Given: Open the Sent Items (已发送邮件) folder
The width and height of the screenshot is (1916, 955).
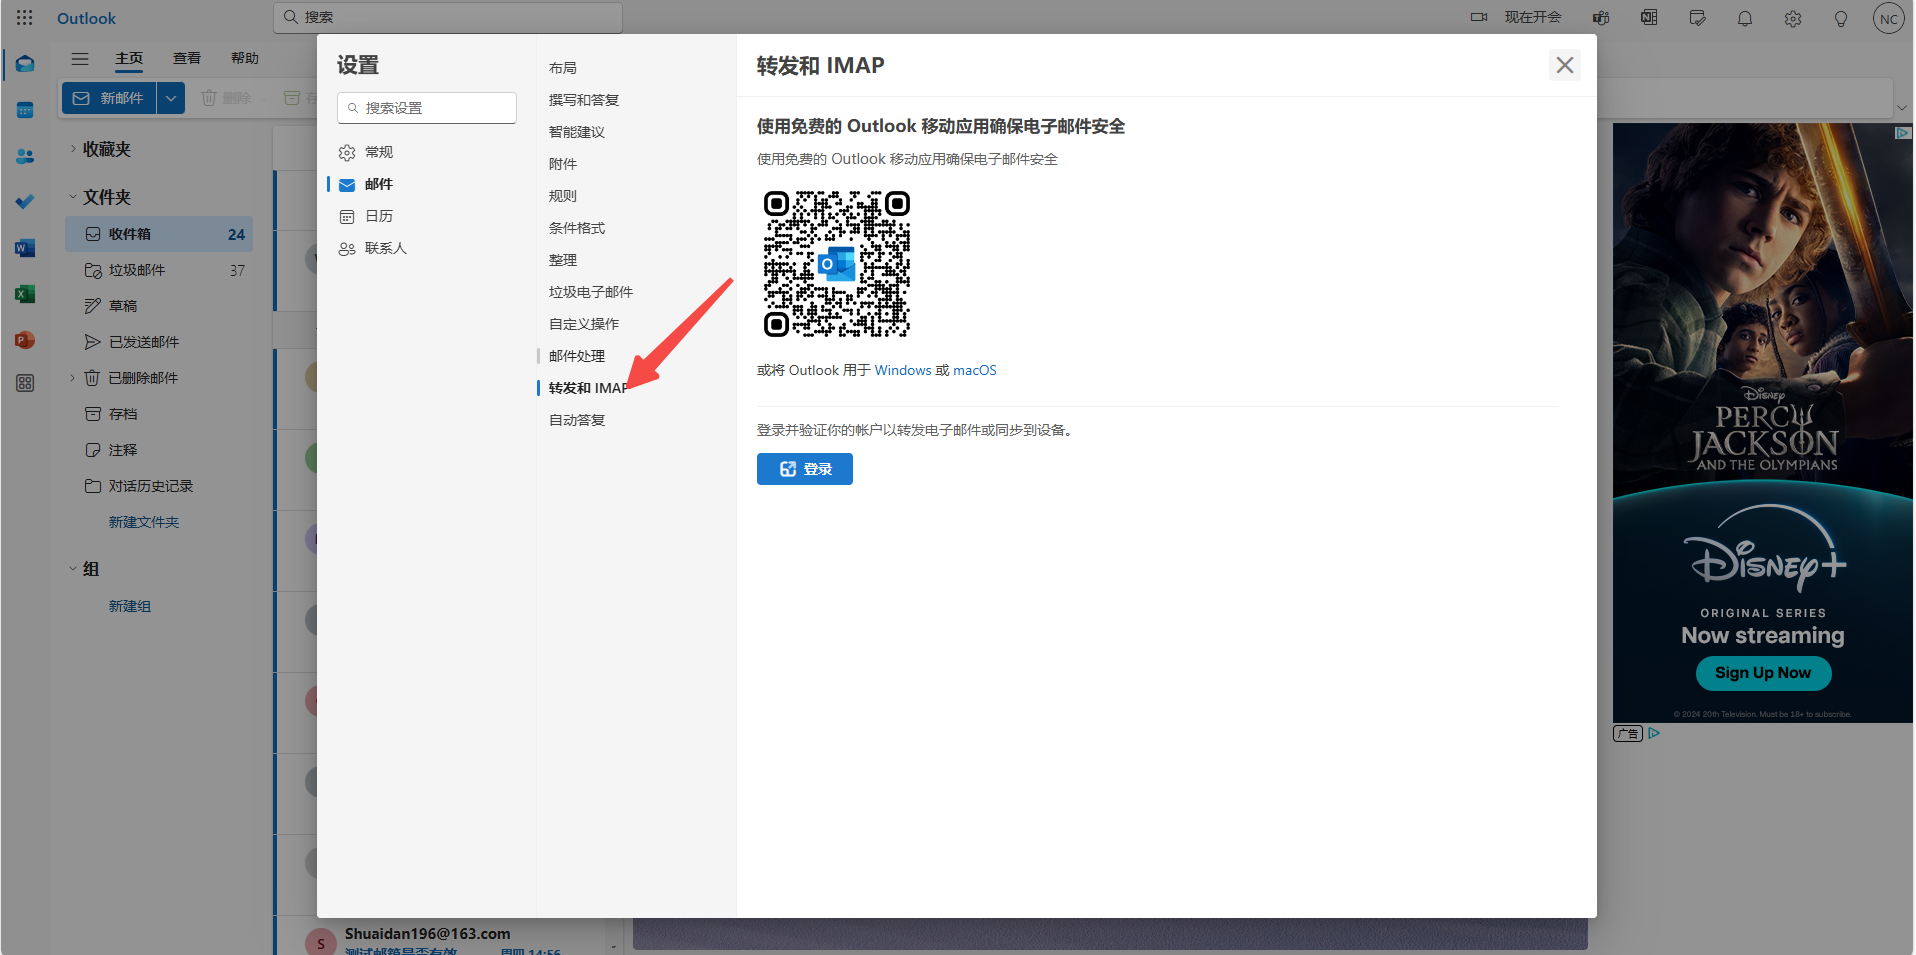Looking at the screenshot, I should point(159,342).
